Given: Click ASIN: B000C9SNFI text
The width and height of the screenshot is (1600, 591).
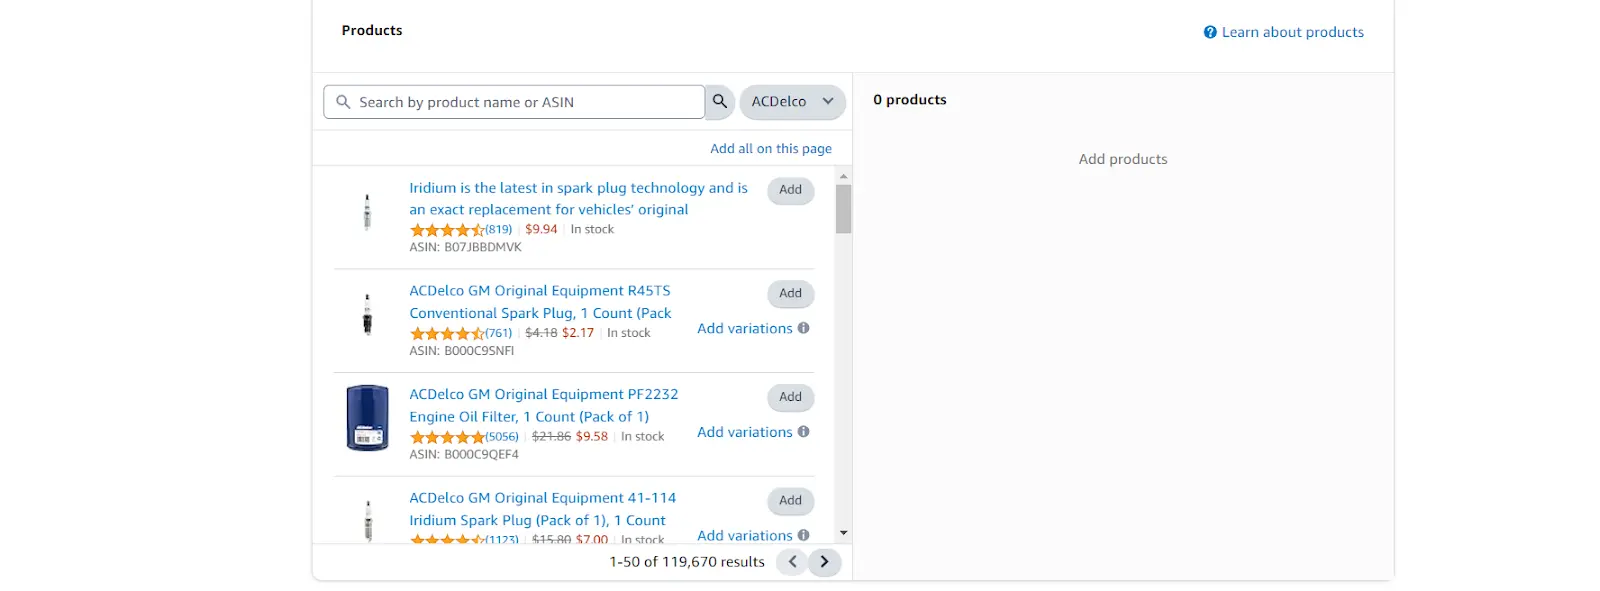Looking at the screenshot, I should coord(462,351).
